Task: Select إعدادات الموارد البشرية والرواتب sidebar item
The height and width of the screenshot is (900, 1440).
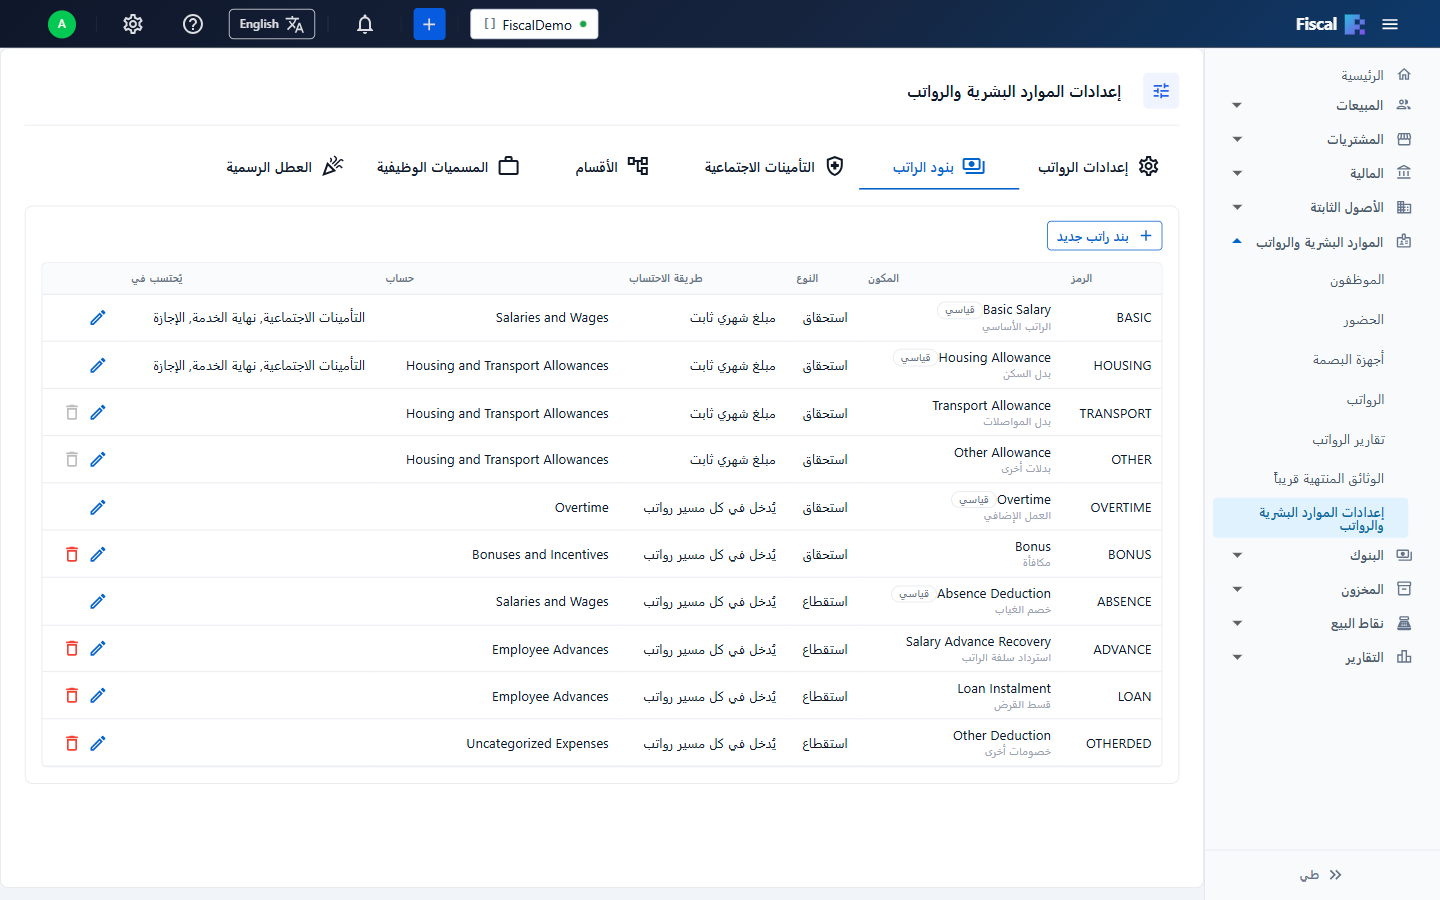Action: [1310, 519]
